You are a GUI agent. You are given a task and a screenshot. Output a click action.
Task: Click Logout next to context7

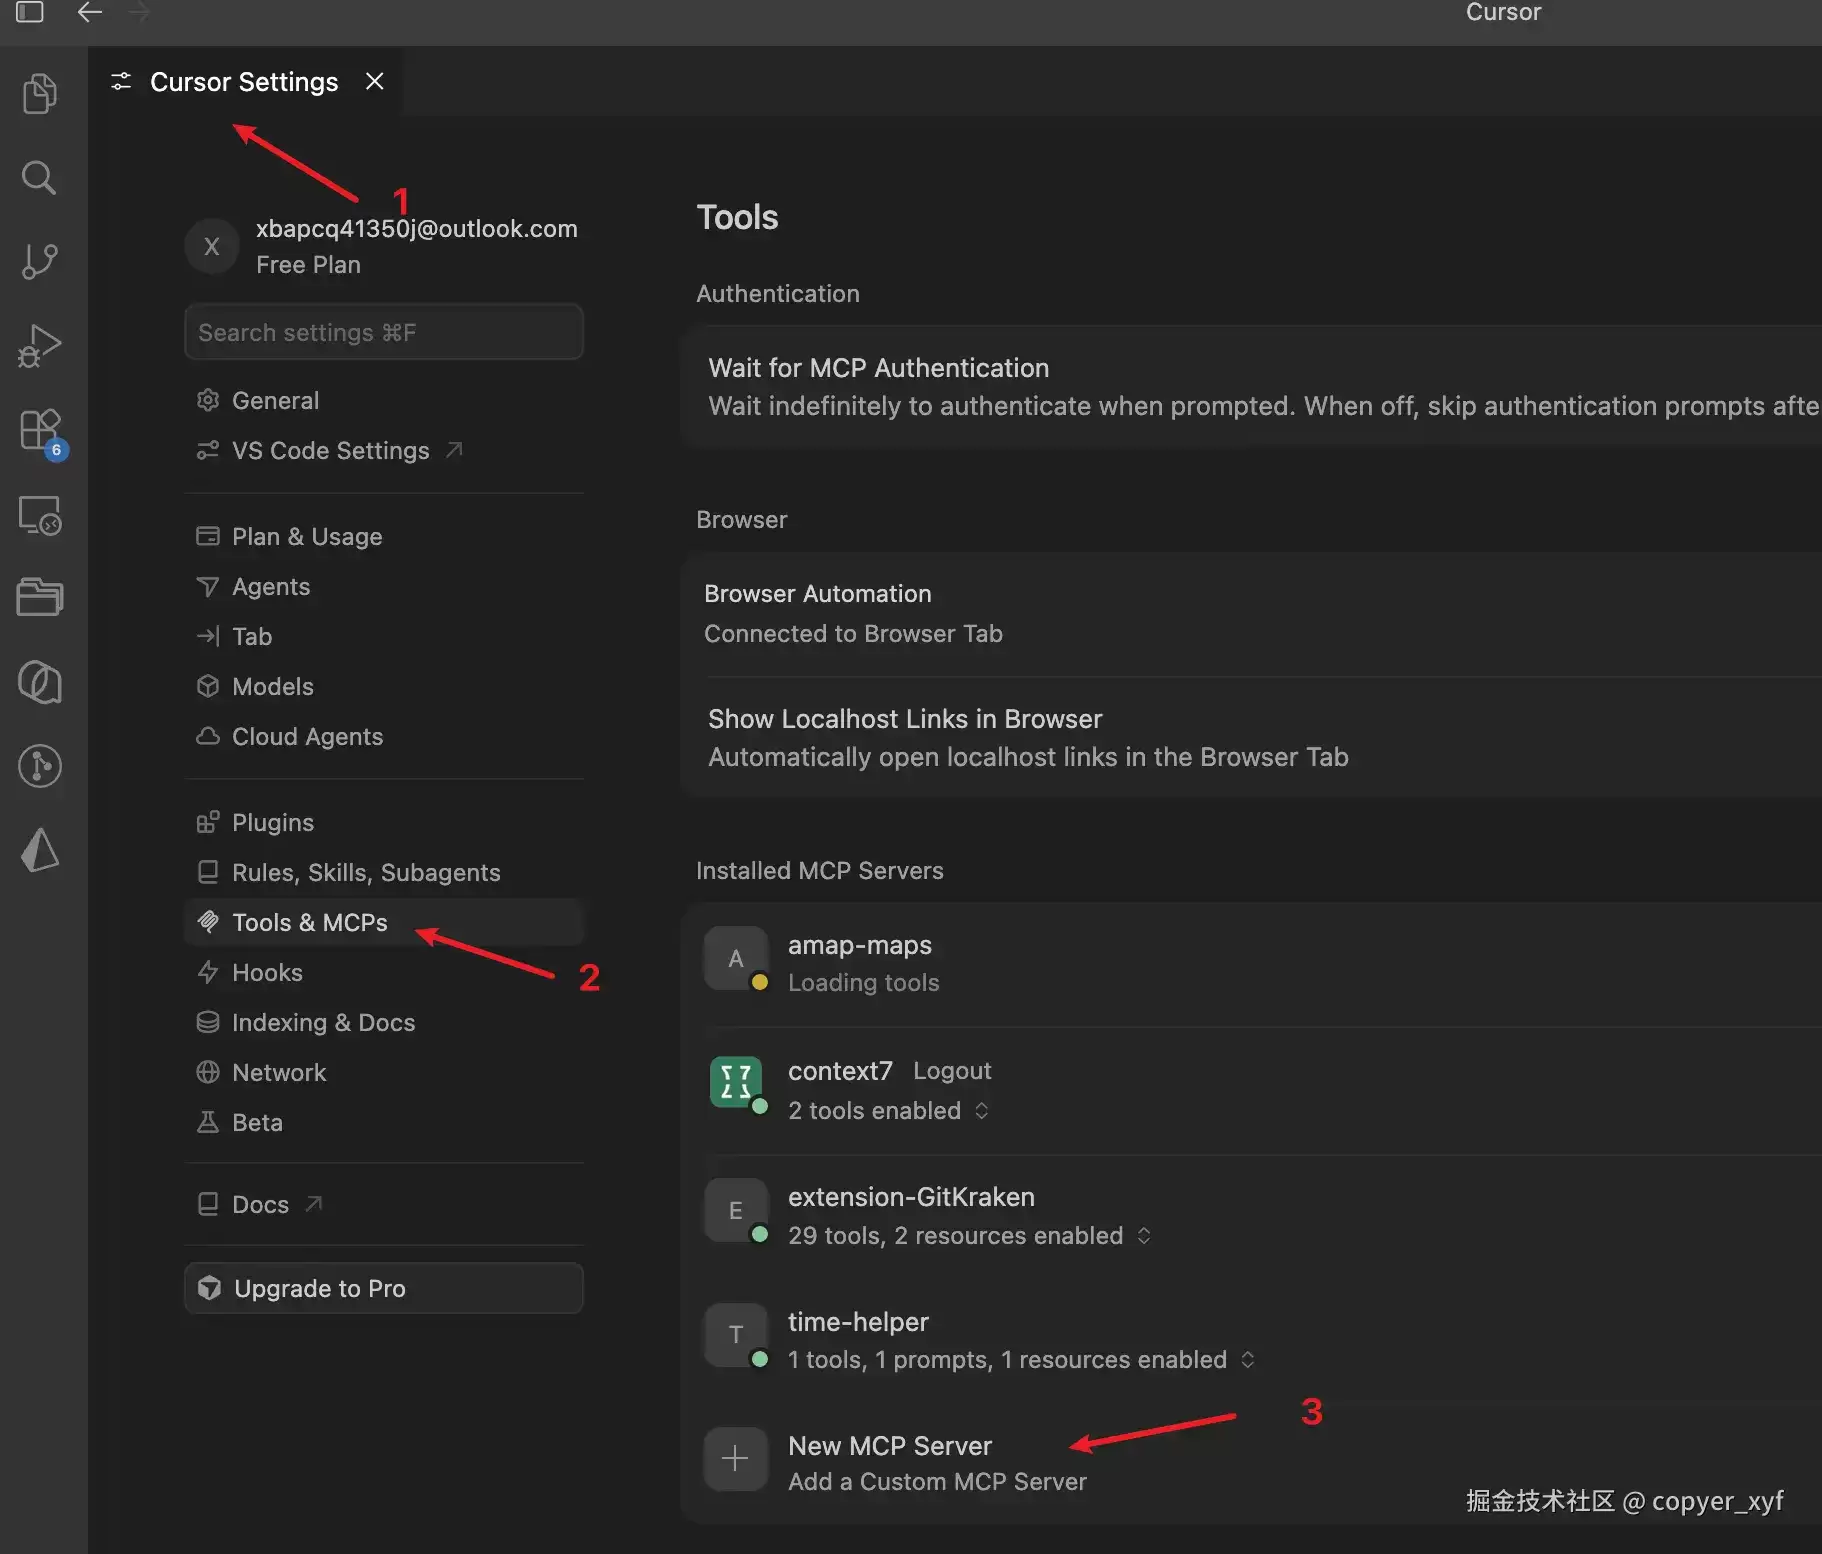[952, 1071]
